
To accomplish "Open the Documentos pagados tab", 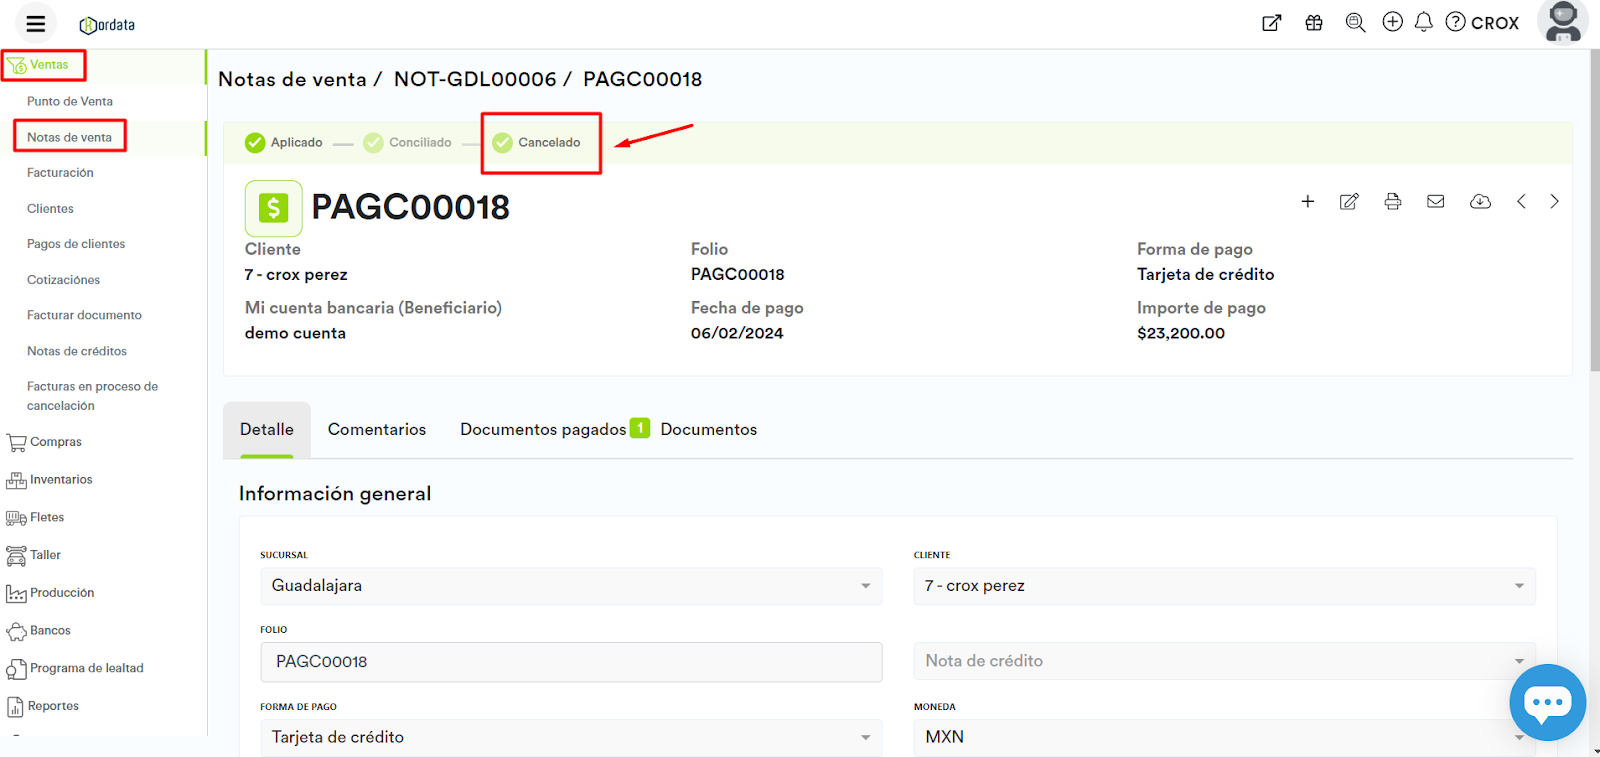I will point(543,430).
